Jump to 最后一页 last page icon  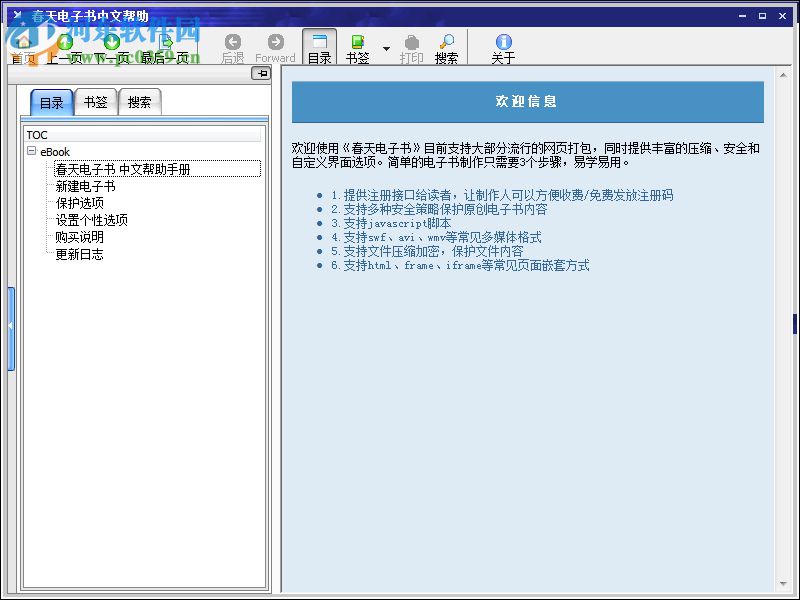click(x=166, y=42)
